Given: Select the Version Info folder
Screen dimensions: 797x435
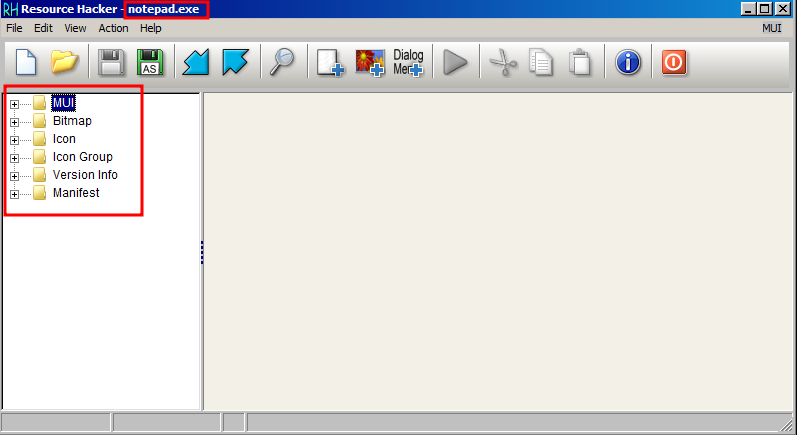Looking at the screenshot, I should coord(85,175).
